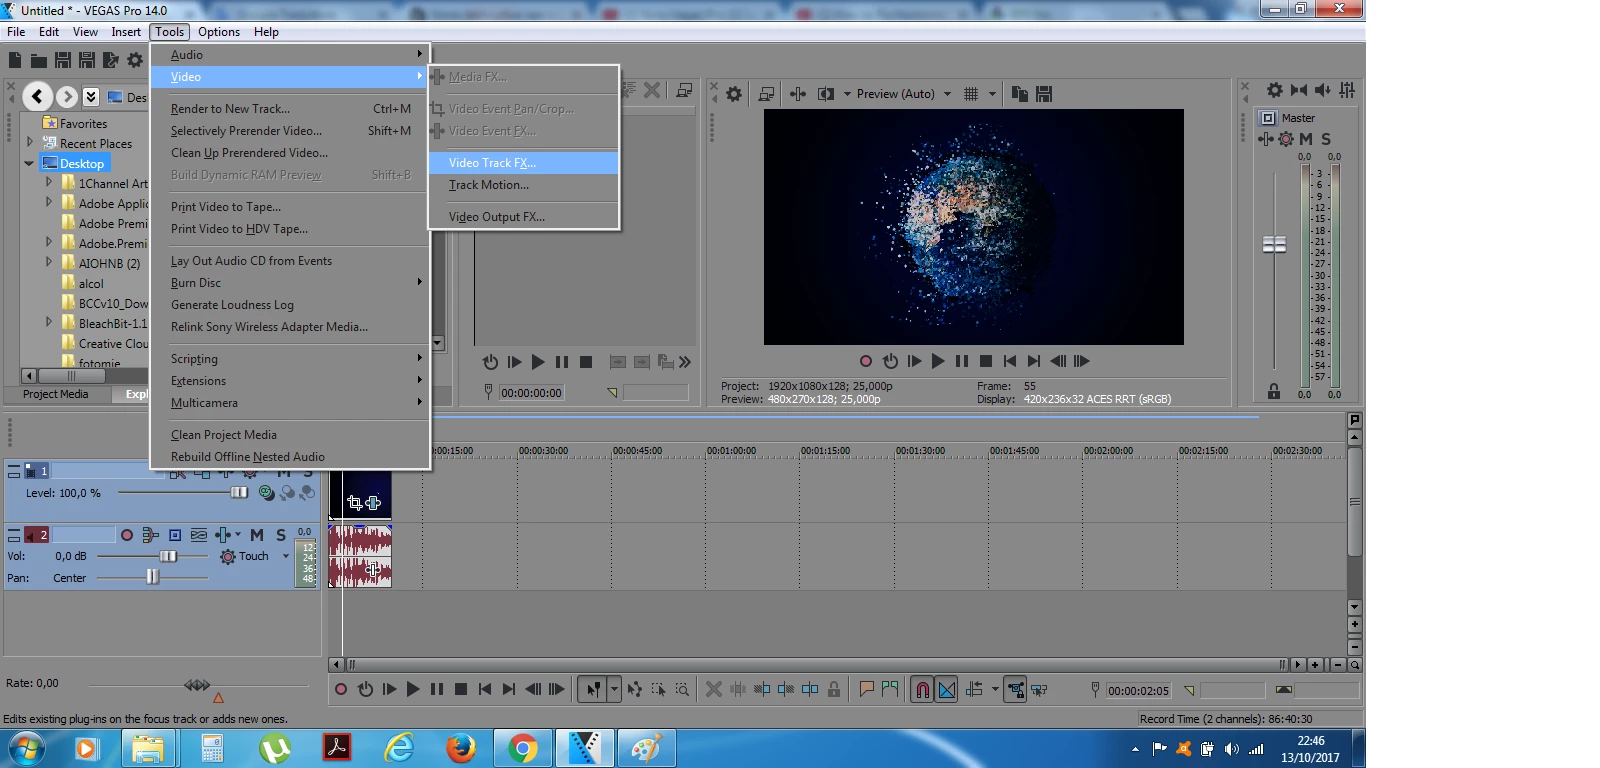1600x768 pixels.
Task: Solo the Master bus
Action: (x=1326, y=139)
